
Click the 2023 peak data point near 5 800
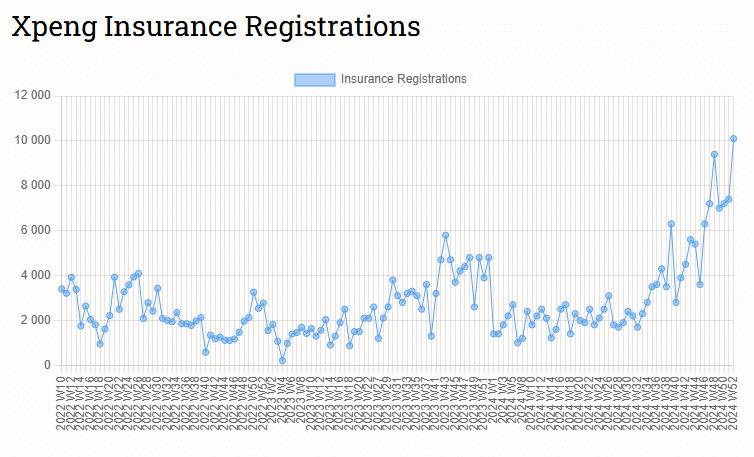[445, 235]
